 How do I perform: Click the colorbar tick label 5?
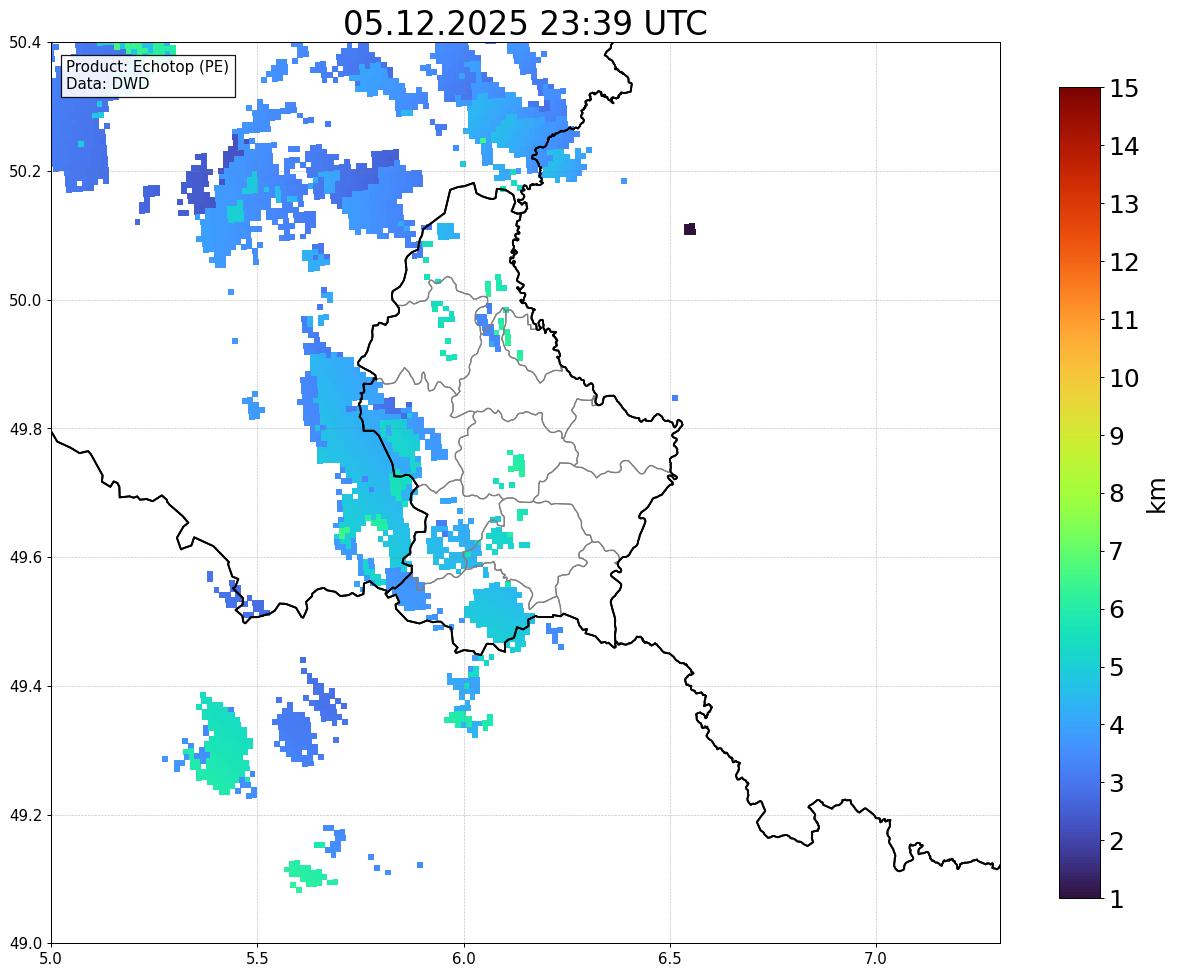1116,667
